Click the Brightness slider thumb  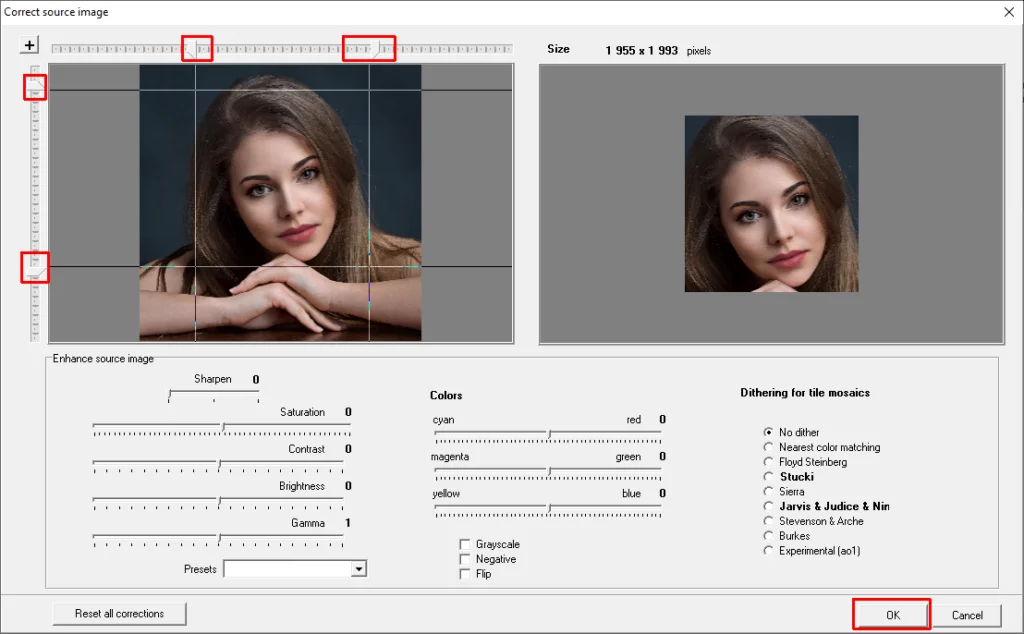[x=219, y=501]
